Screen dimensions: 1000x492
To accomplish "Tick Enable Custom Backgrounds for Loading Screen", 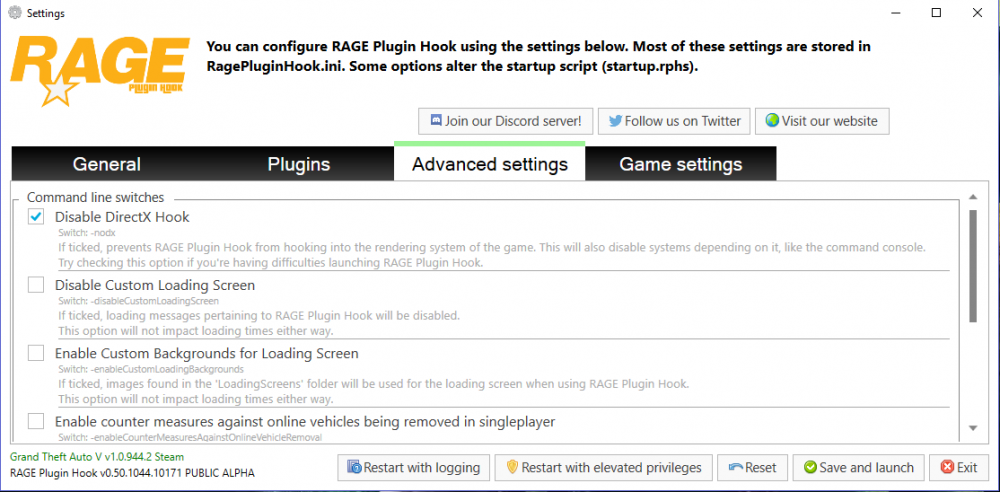I will tap(36, 353).
